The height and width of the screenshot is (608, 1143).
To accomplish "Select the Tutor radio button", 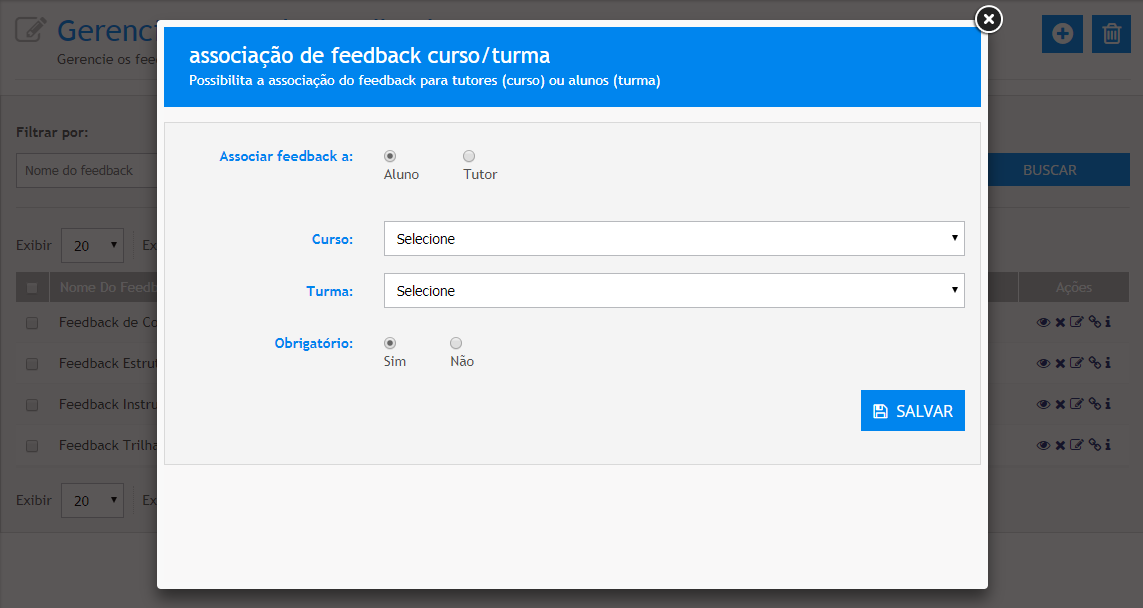I will (x=469, y=156).
